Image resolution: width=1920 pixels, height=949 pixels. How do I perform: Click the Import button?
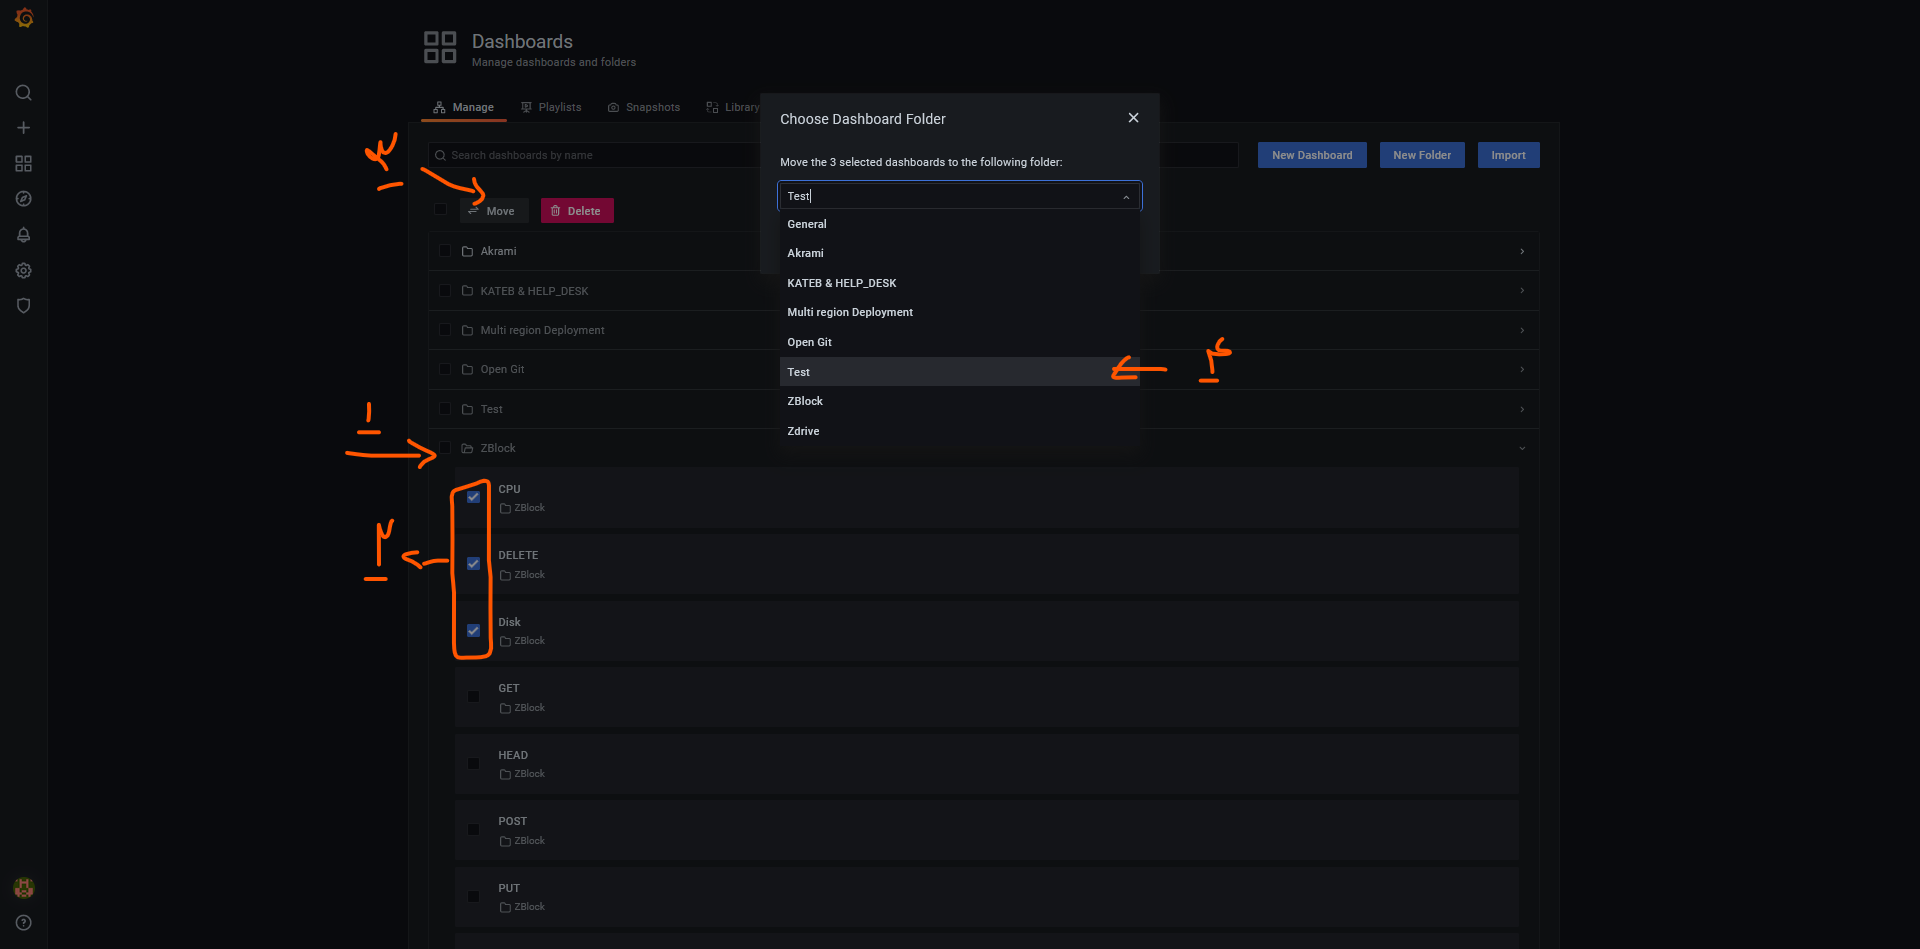click(1508, 155)
